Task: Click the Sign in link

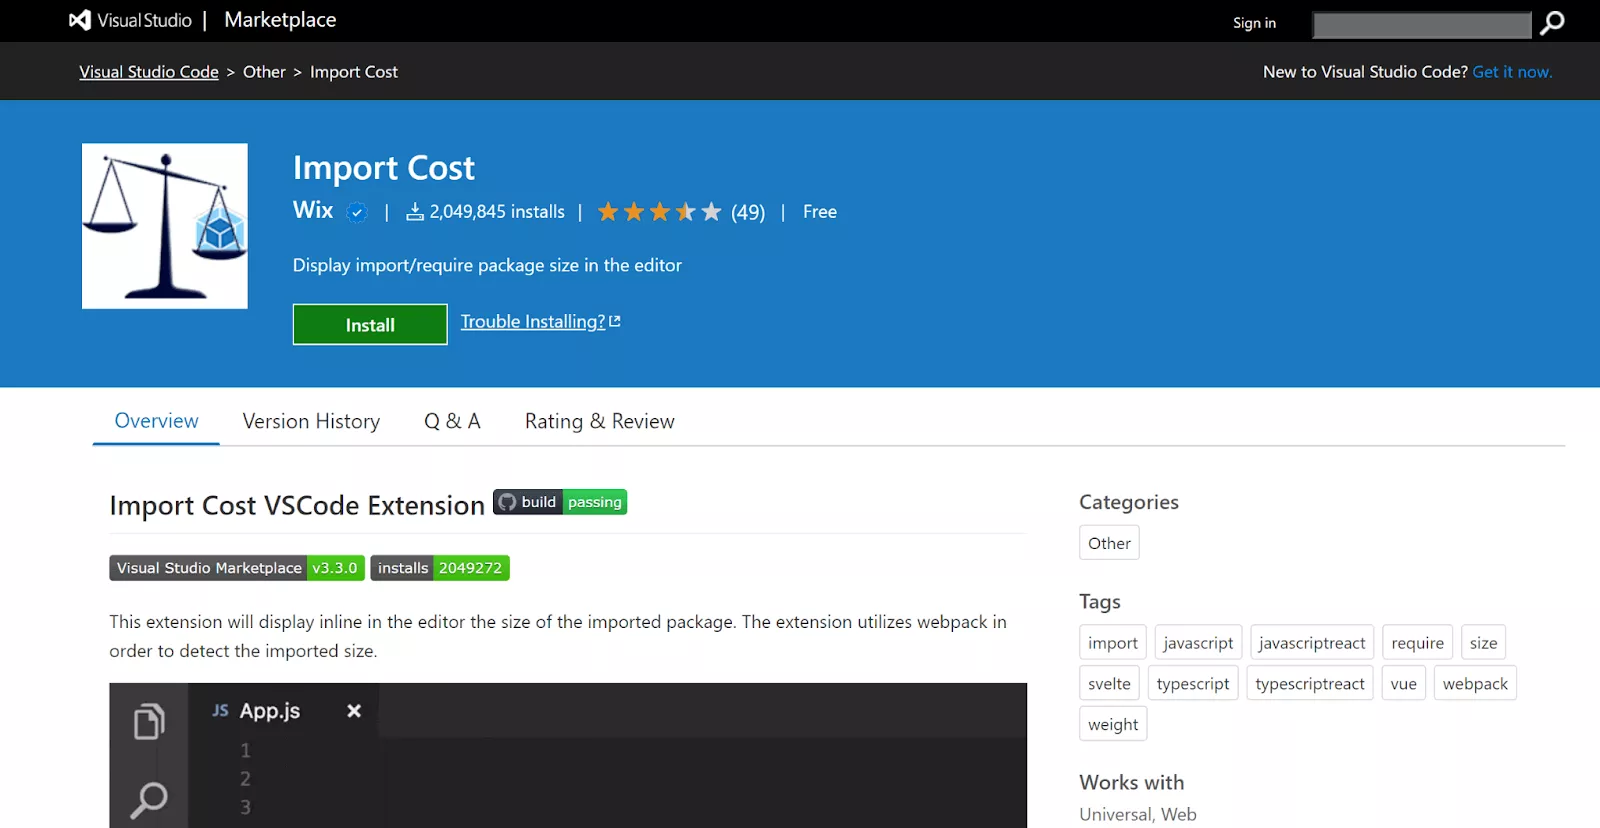Action: pos(1254,23)
